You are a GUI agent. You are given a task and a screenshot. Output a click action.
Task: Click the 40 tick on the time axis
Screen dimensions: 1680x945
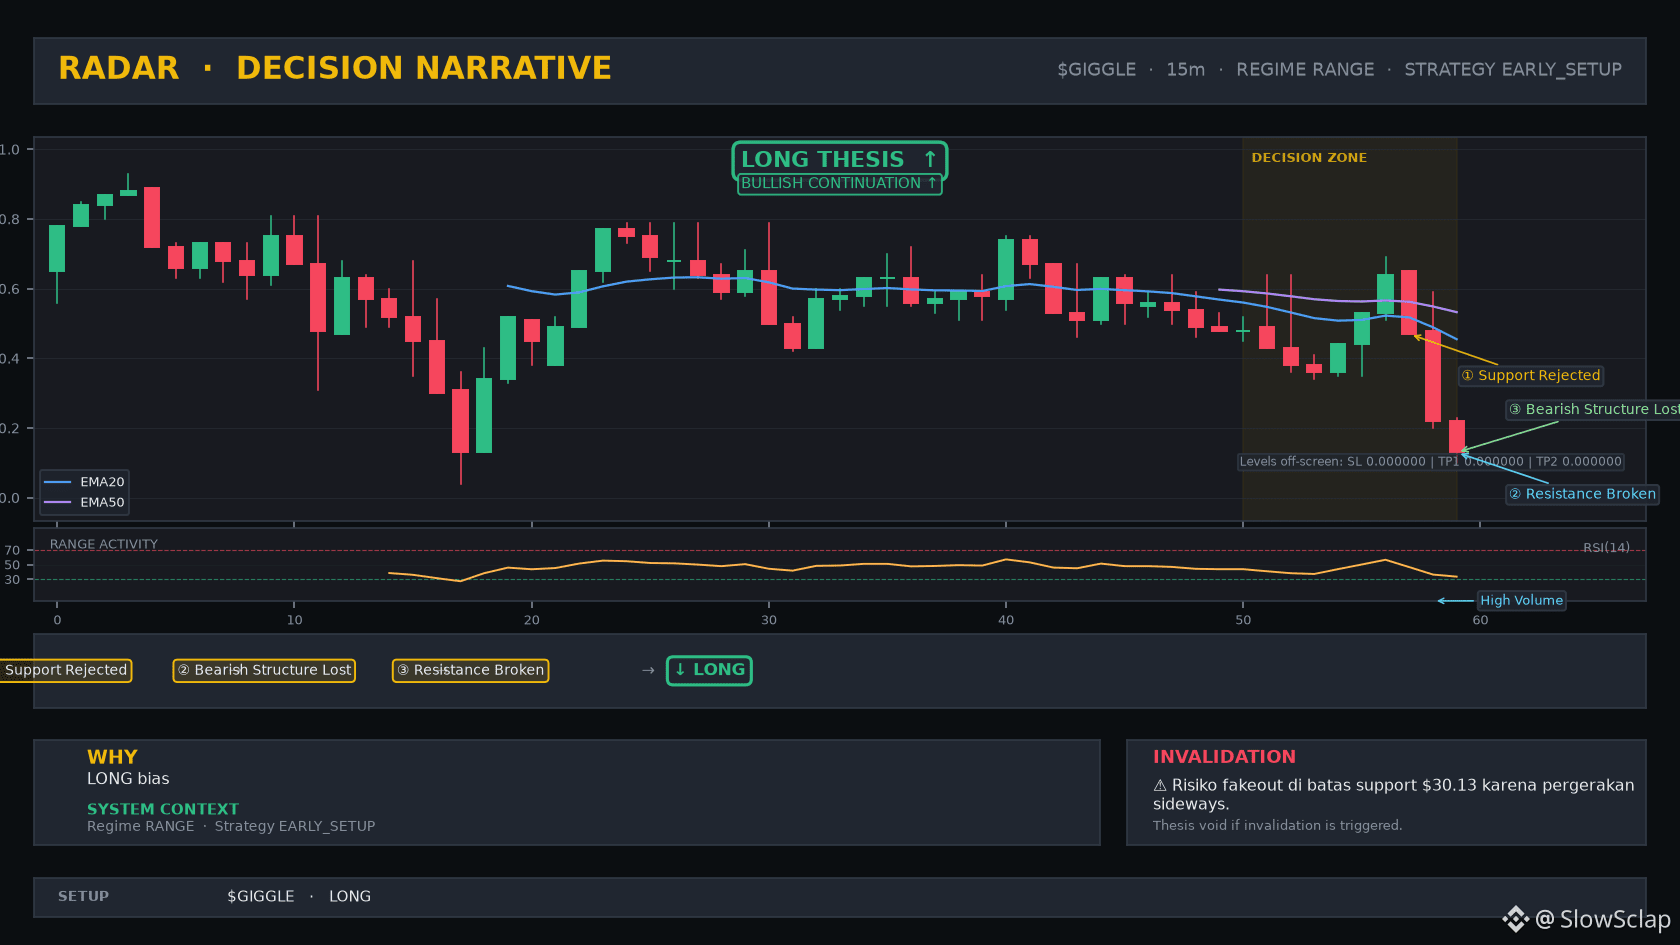click(x=1006, y=620)
